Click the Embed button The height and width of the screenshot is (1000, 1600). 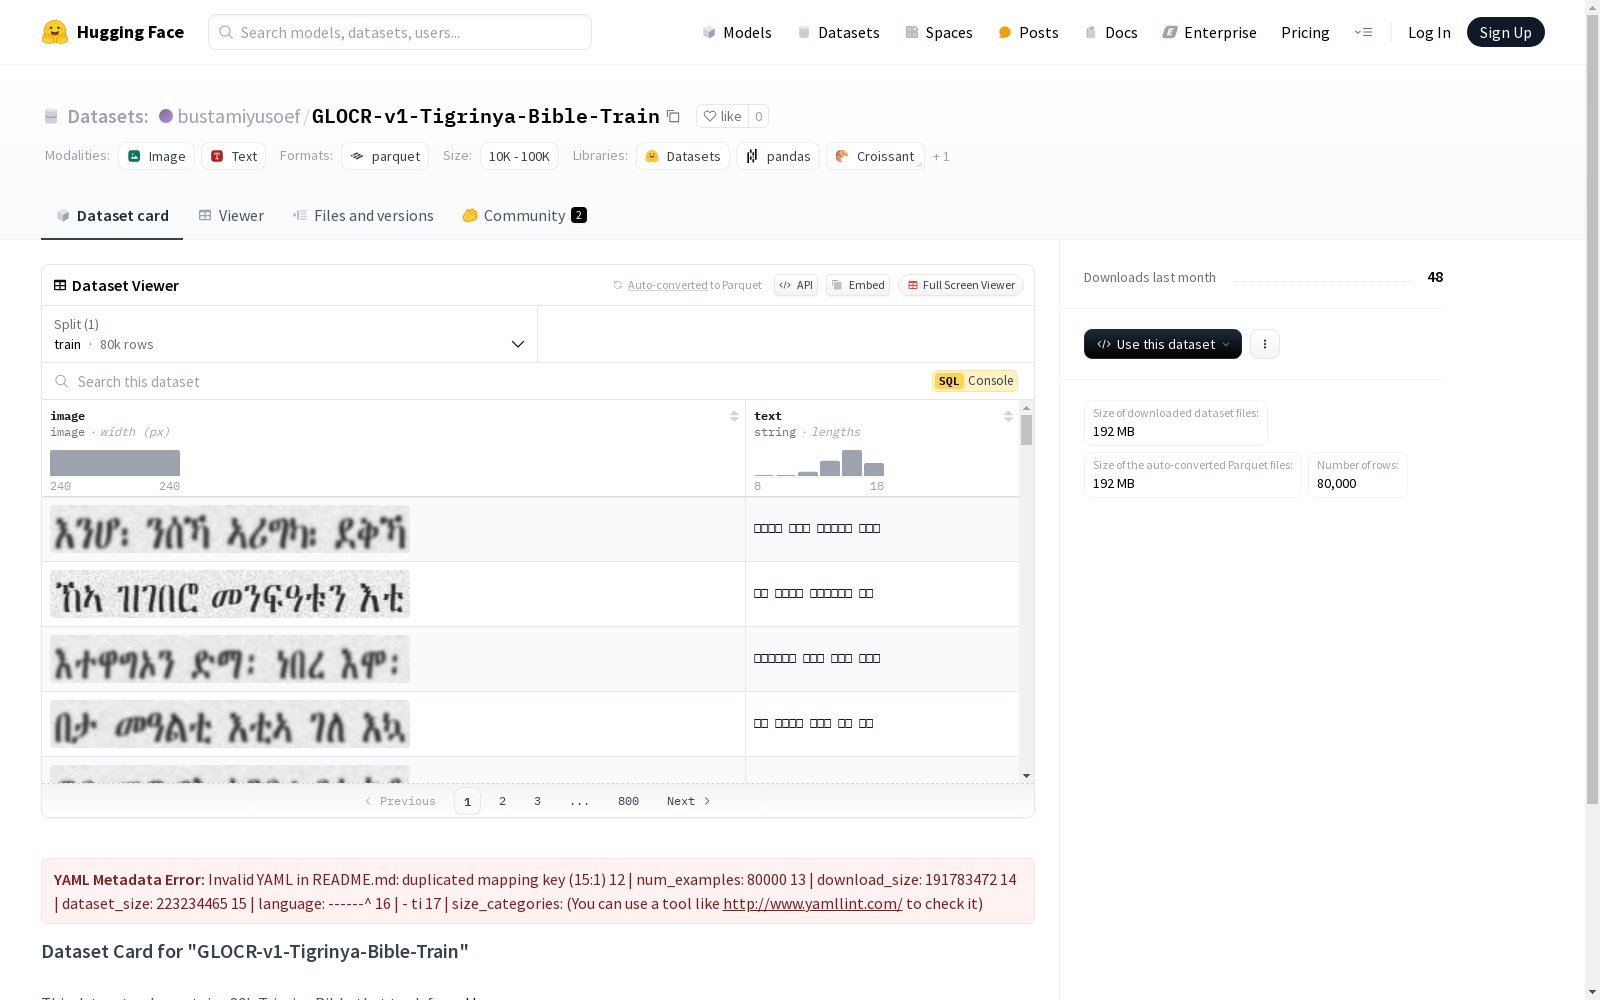point(858,285)
